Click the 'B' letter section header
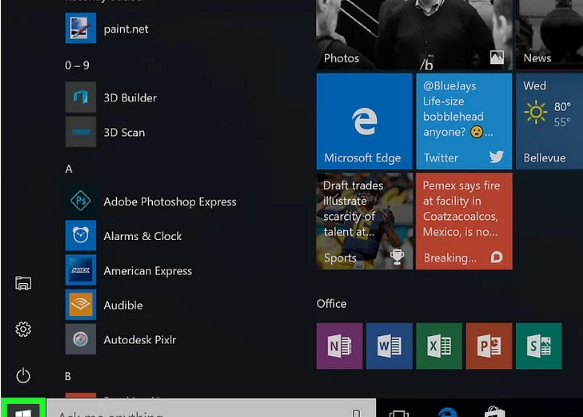Screen dimensions: 583x417 pos(68,376)
